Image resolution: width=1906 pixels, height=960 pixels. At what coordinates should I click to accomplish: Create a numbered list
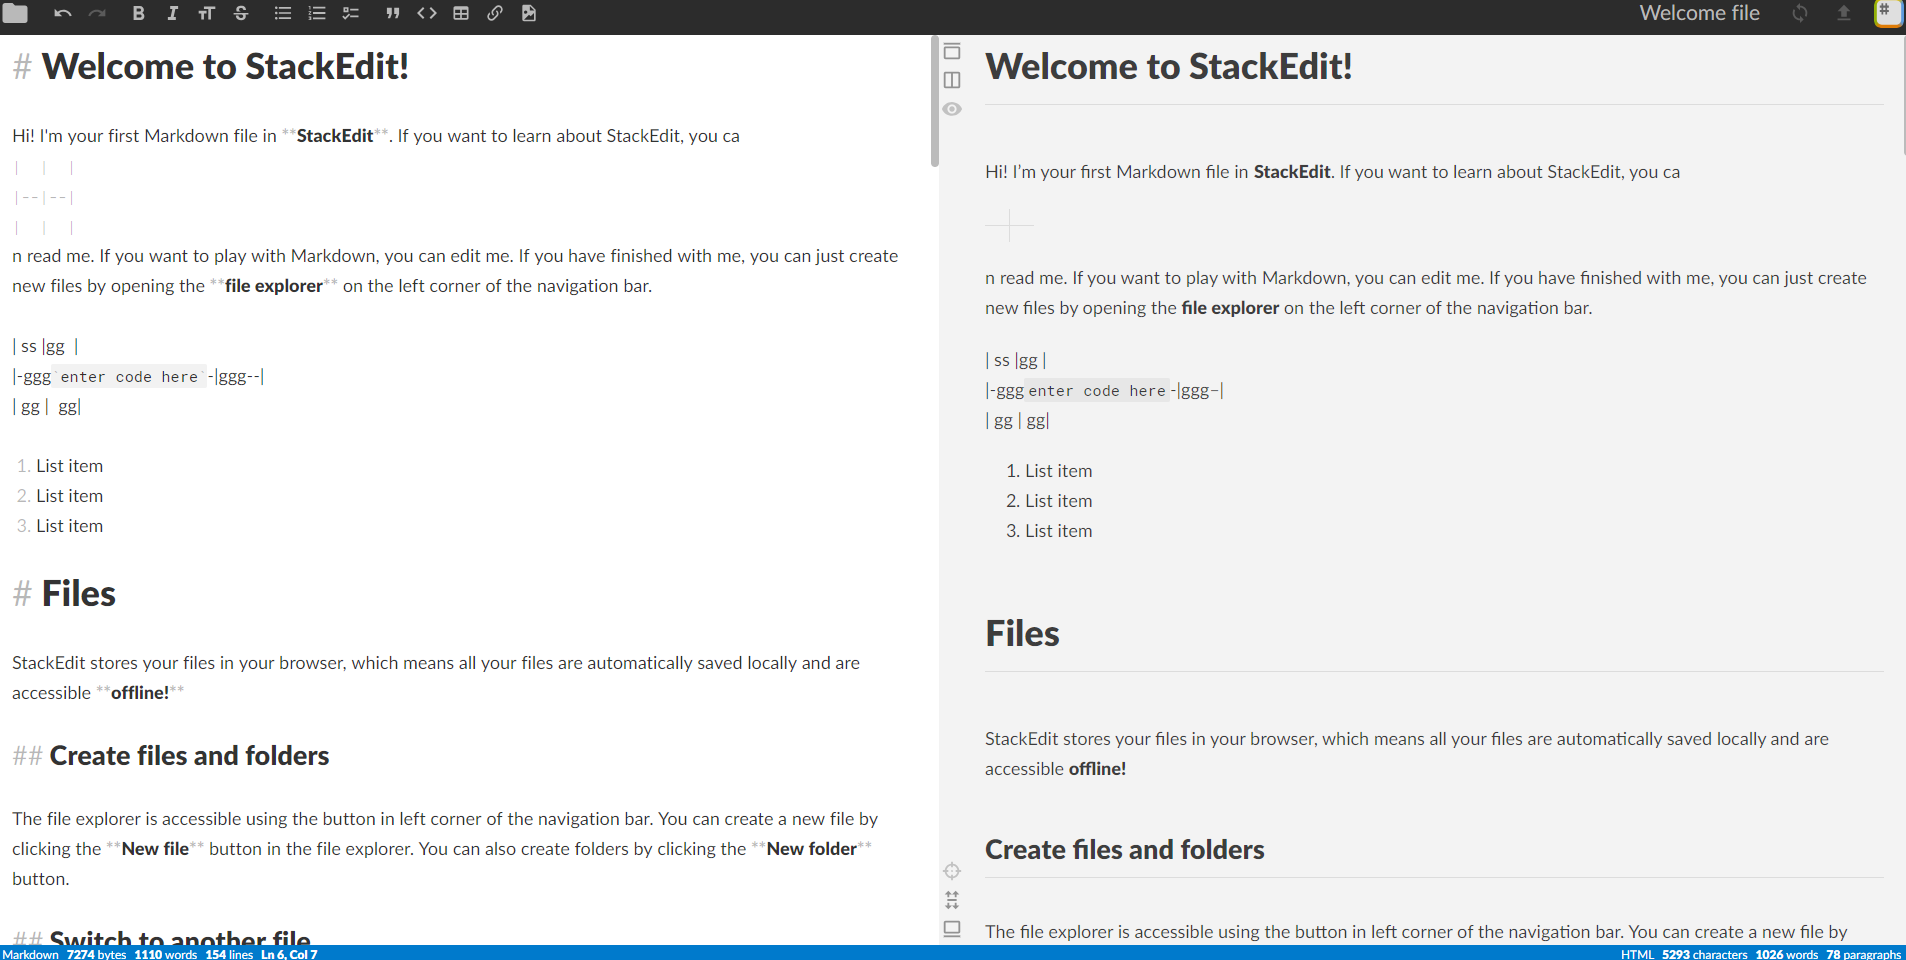tap(317, 13)
